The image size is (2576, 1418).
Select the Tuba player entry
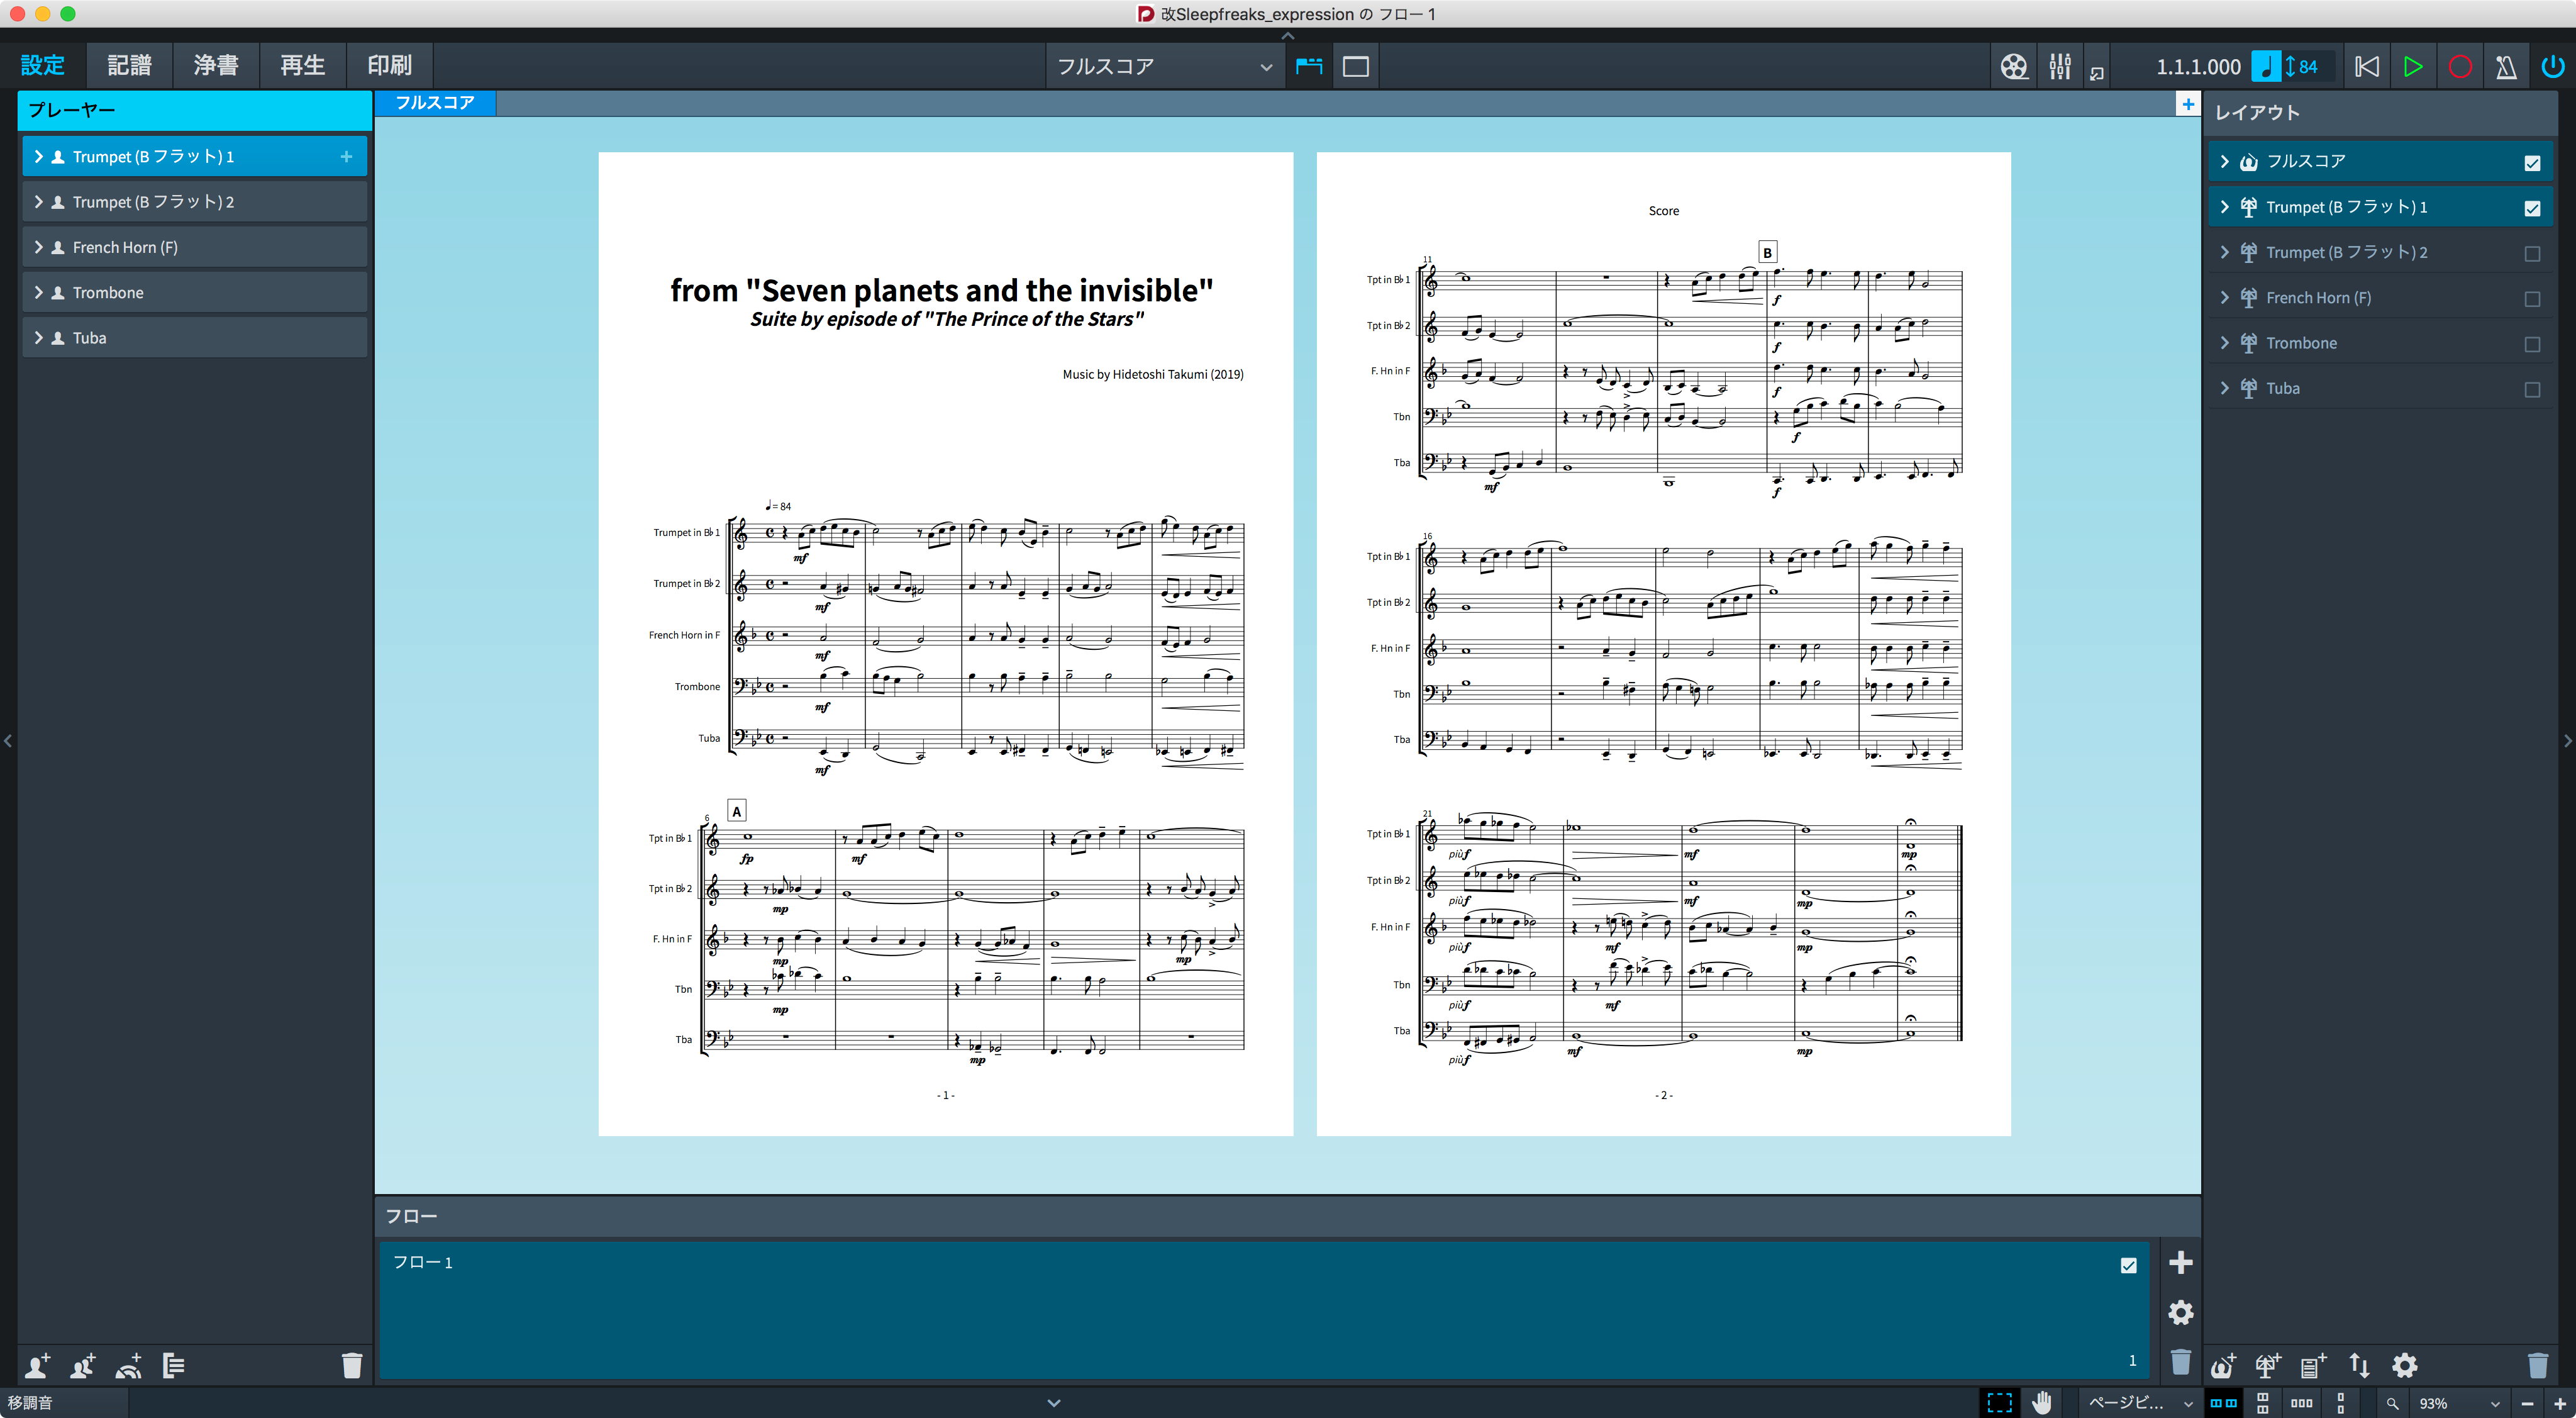194,338
